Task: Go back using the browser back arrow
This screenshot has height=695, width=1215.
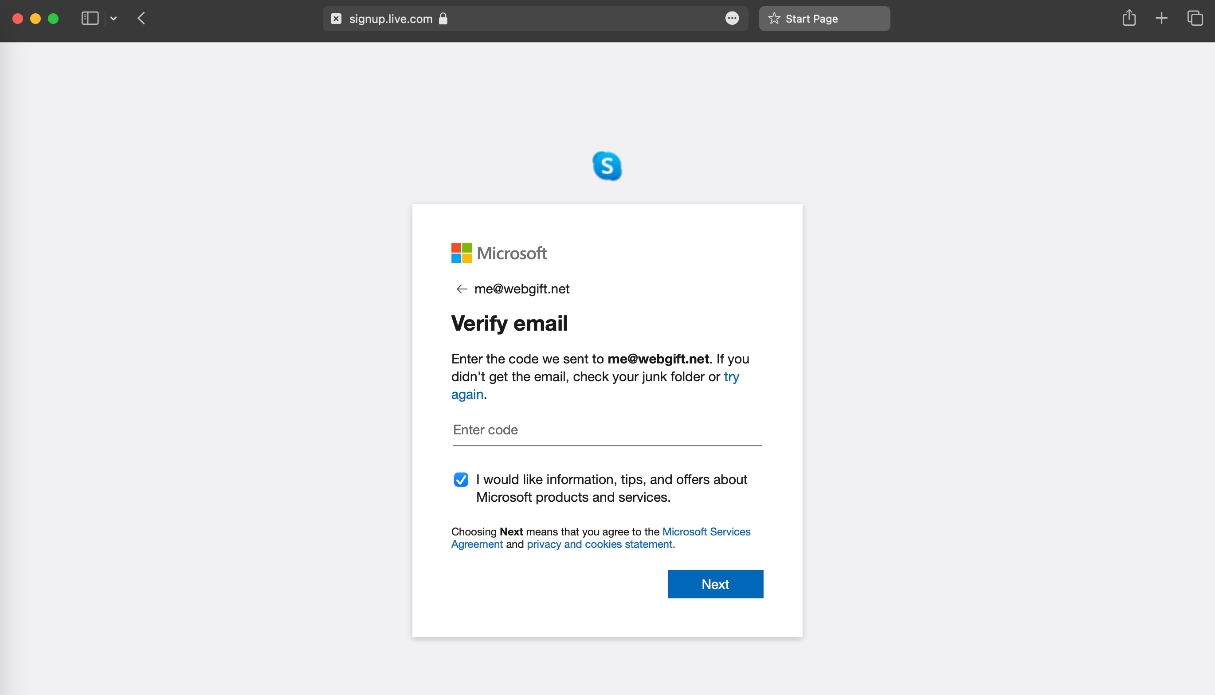Action: pyautogui.click(x=141, y=18)
